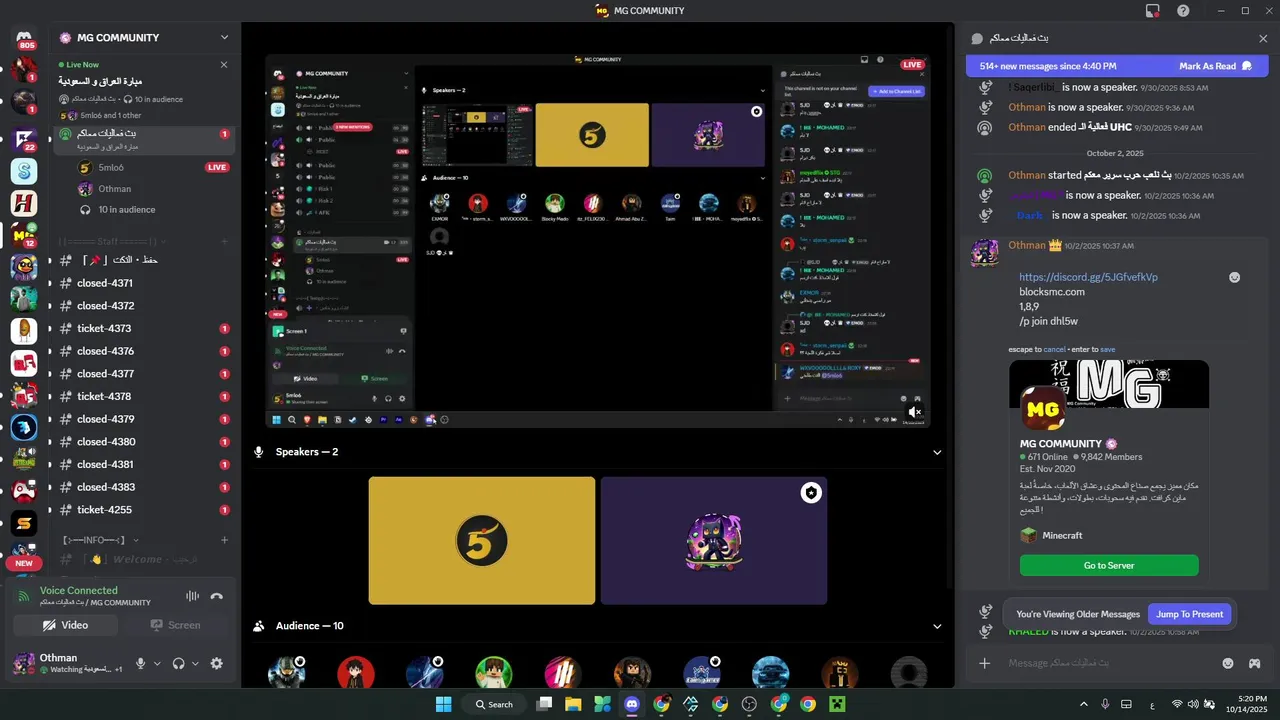Open the discord.gg invite link
The image size is (1280, 720).
click(1088, 277)
